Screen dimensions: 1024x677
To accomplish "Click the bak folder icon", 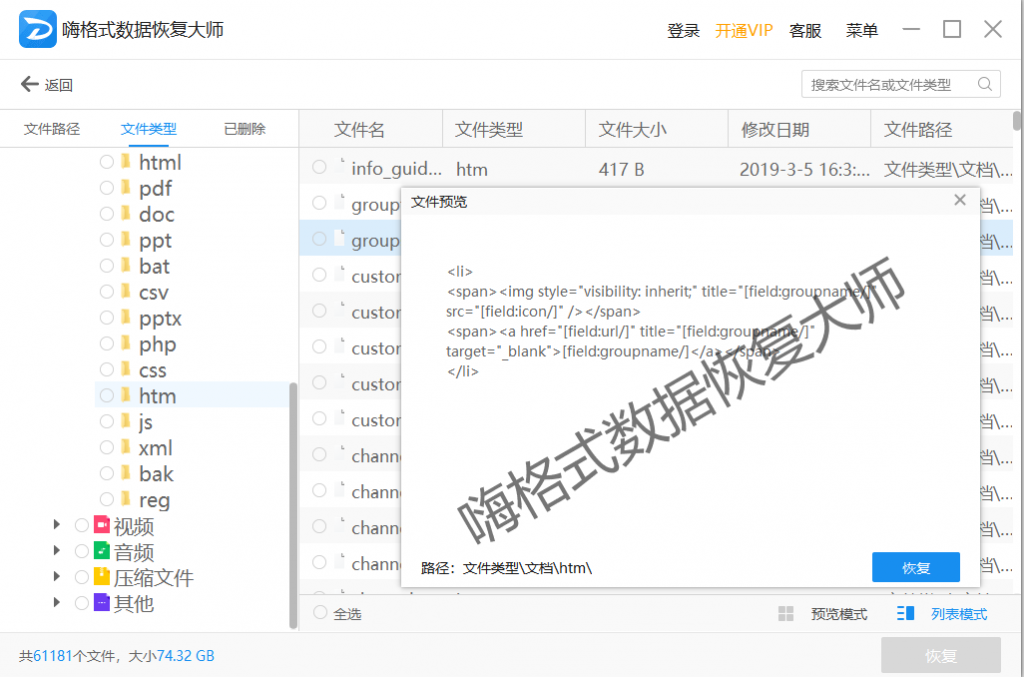I will point(126,473).
